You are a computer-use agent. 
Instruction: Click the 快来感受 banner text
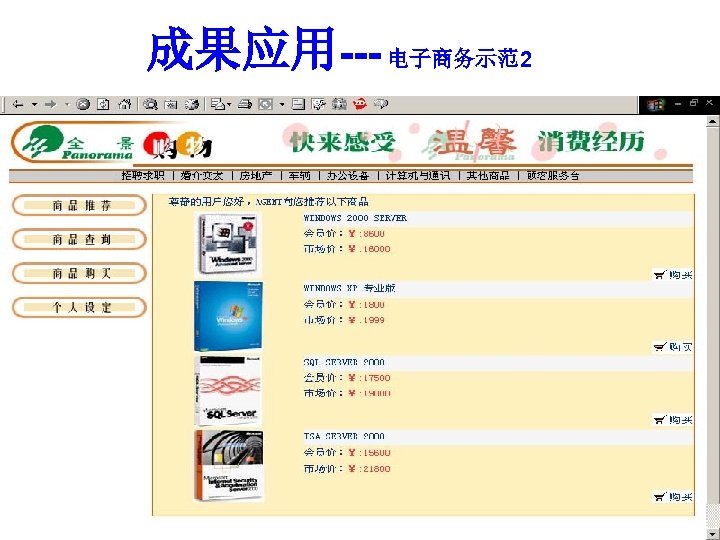coord(343,141)
